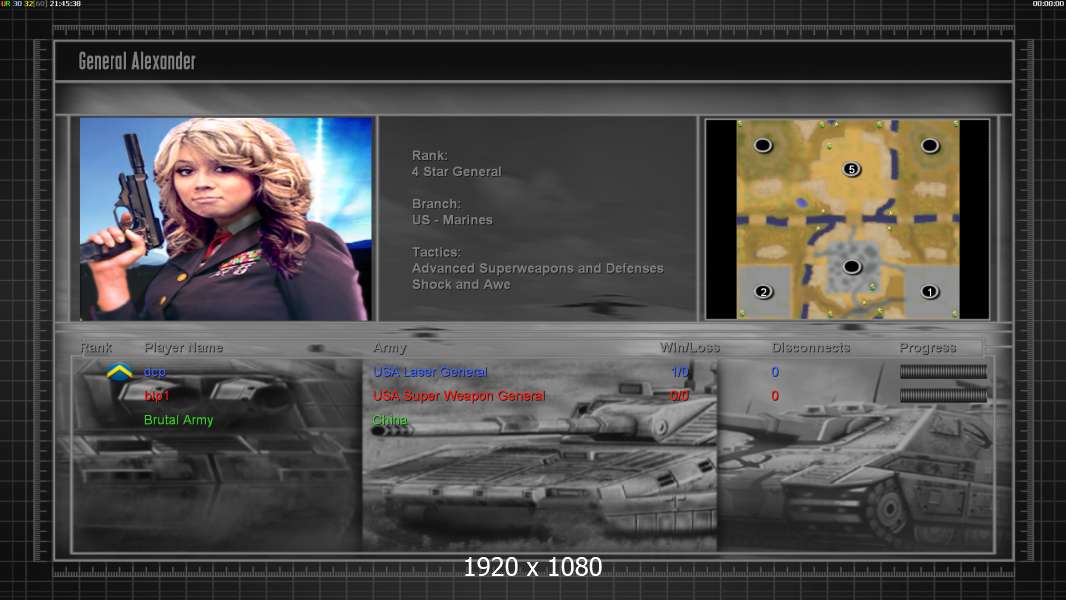The height and width of the screenshot is (600, 1066).
Task: Click the unnumbered marker at minimap bottom-center
Action: click(851, 266)
